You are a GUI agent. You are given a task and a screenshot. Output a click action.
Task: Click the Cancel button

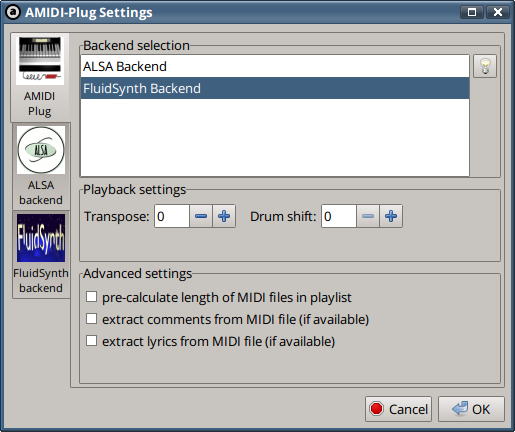point(398,409)
